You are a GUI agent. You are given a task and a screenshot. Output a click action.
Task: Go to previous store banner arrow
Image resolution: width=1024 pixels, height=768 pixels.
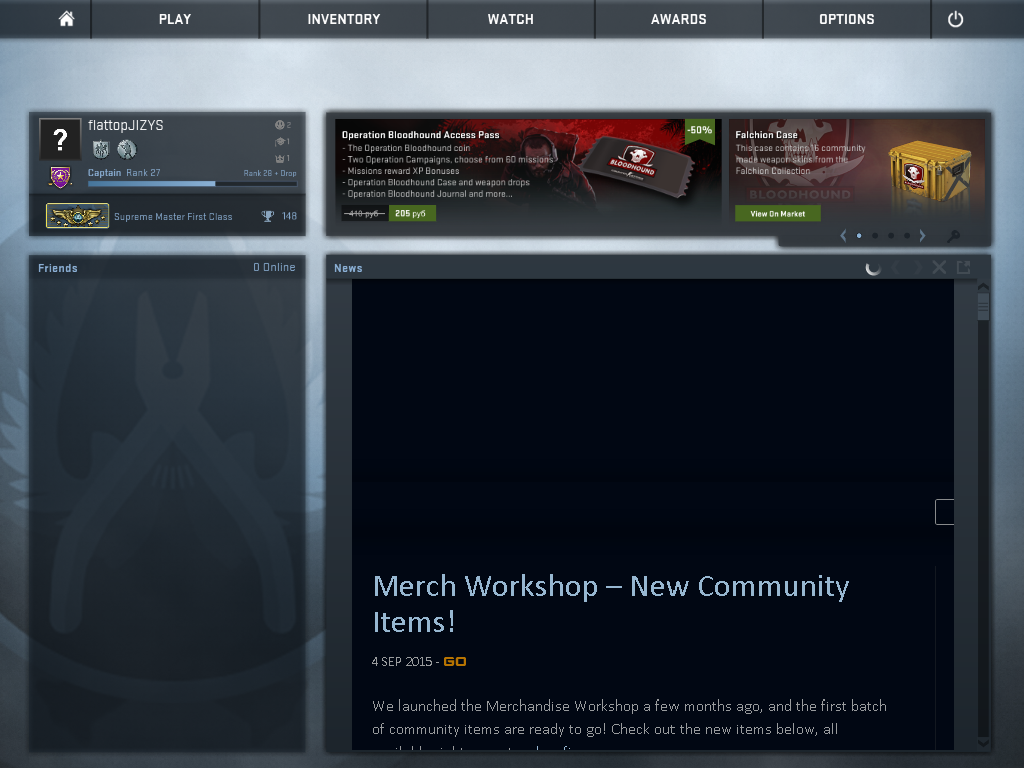(843, 236)
